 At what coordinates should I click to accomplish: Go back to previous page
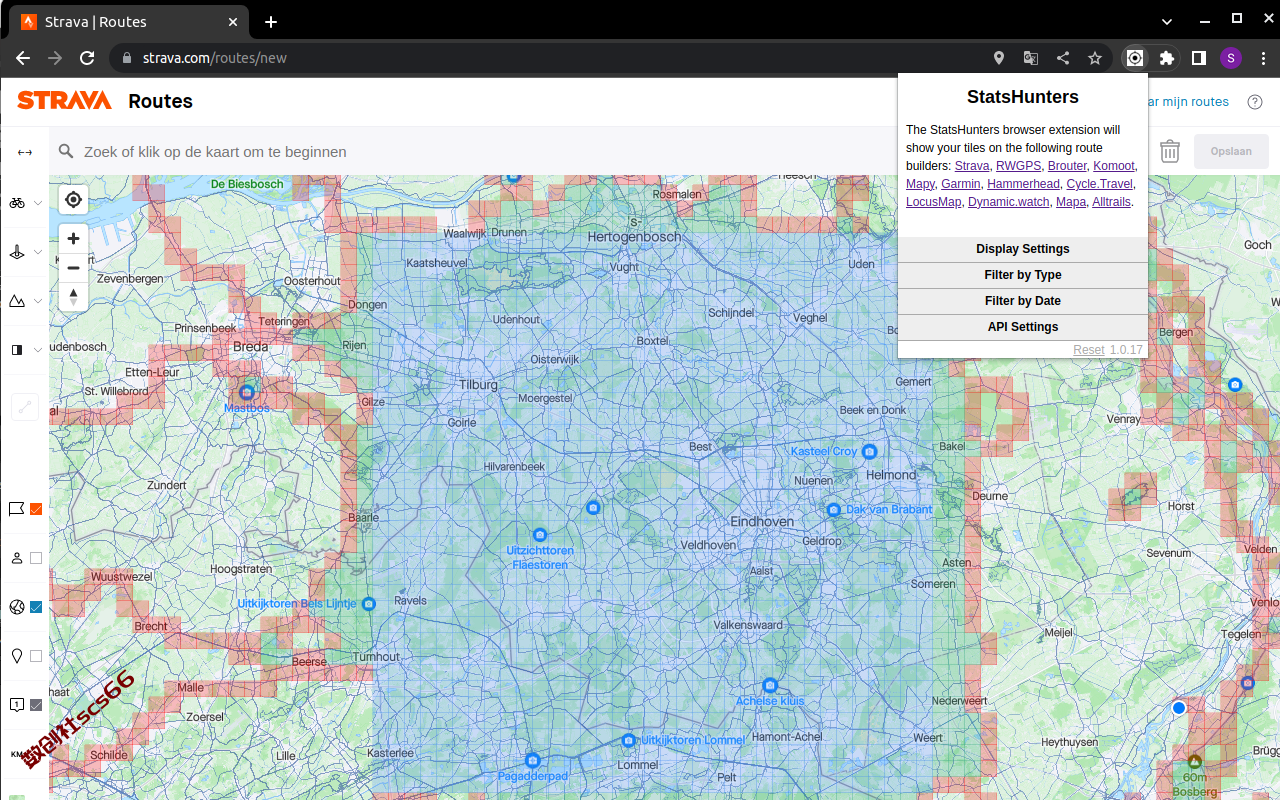(x=23, y=58)
